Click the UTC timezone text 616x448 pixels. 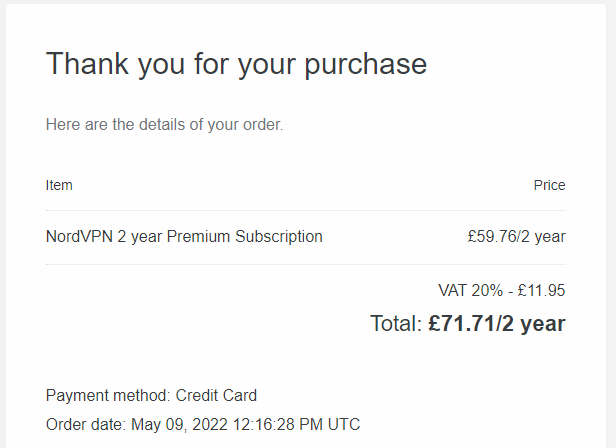point(343,424)
